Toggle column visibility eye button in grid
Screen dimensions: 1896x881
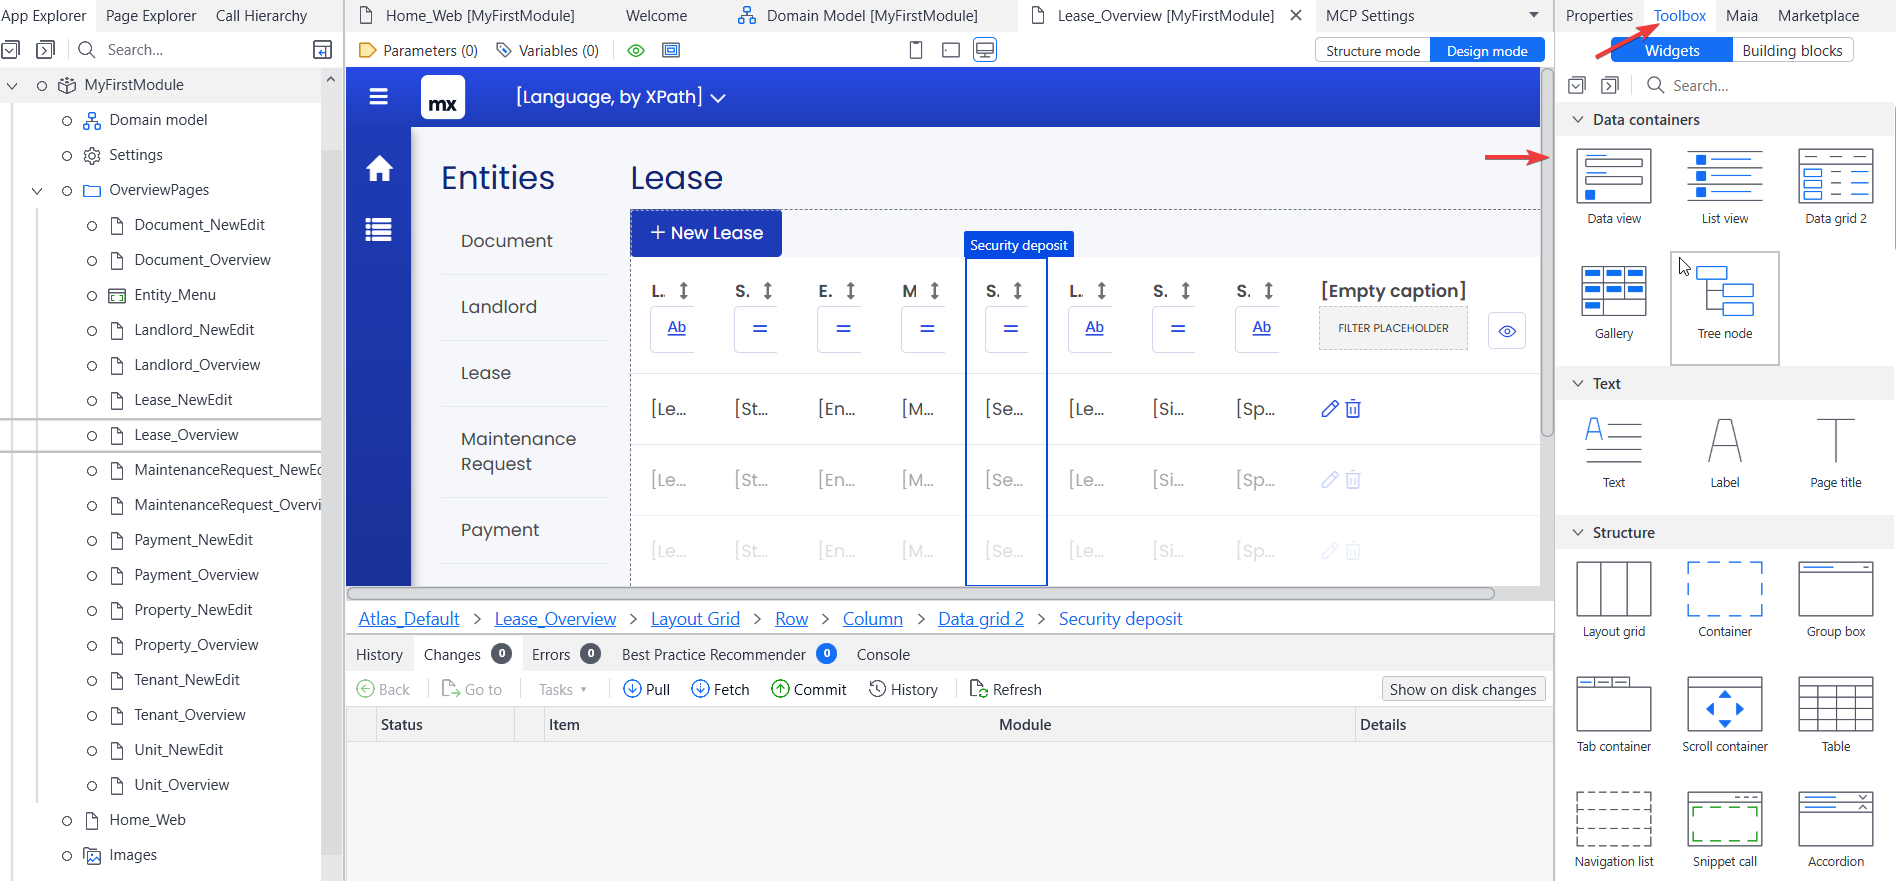[1507, 331]
